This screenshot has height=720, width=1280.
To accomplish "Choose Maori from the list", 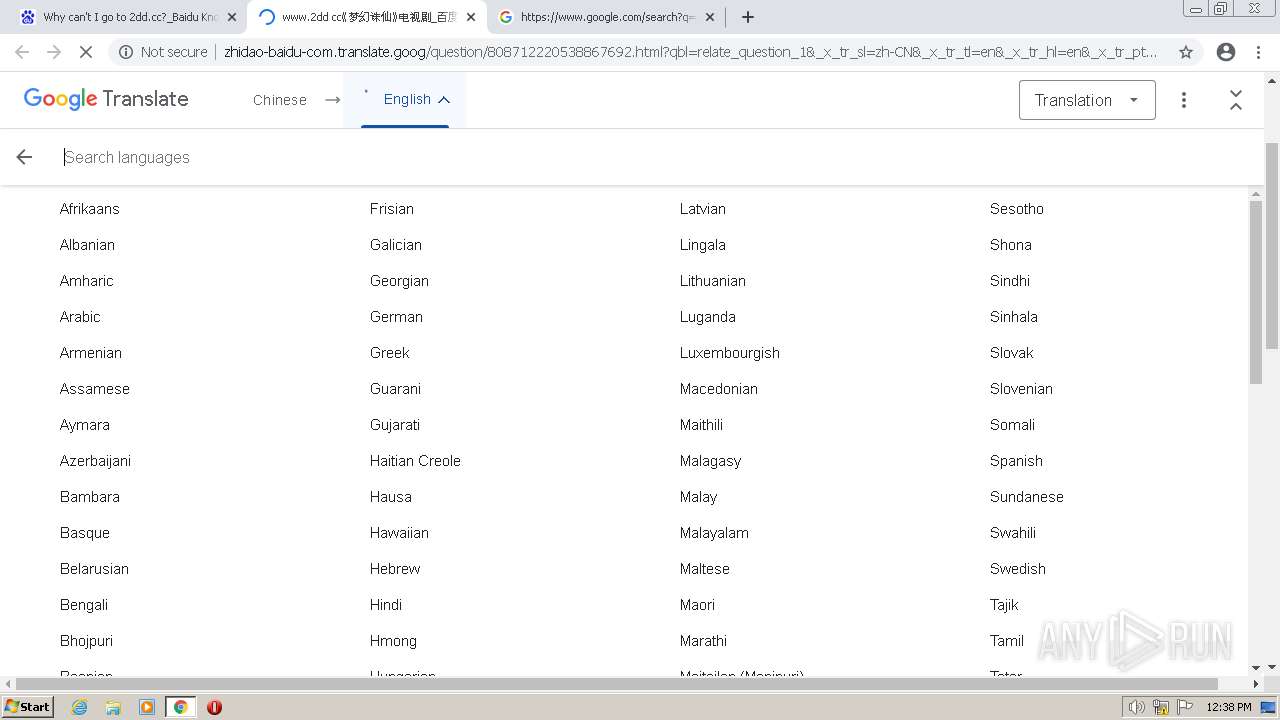I will [698, 605].
